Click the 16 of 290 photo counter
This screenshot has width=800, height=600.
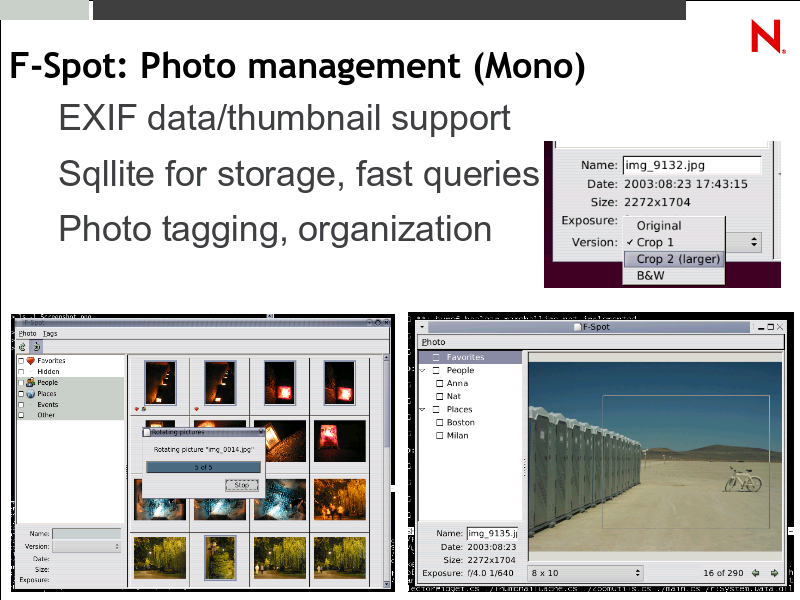tap(723, 573)
